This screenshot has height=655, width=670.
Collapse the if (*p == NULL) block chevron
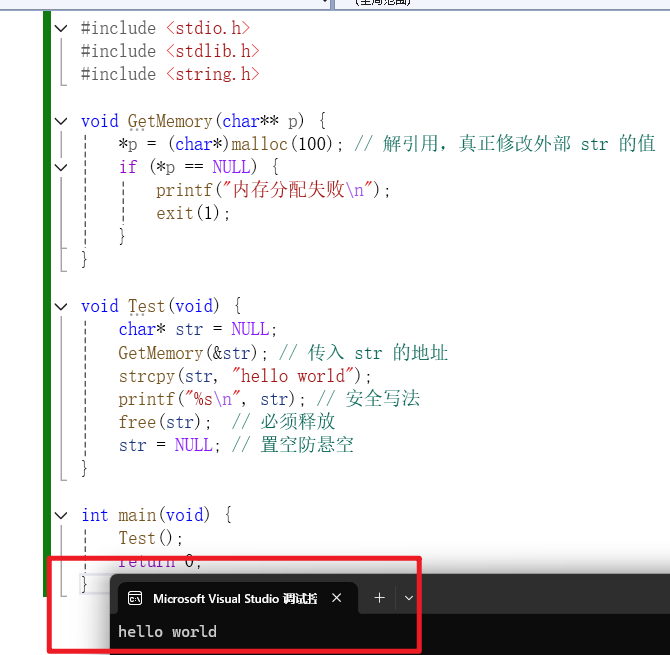point(61,167)
